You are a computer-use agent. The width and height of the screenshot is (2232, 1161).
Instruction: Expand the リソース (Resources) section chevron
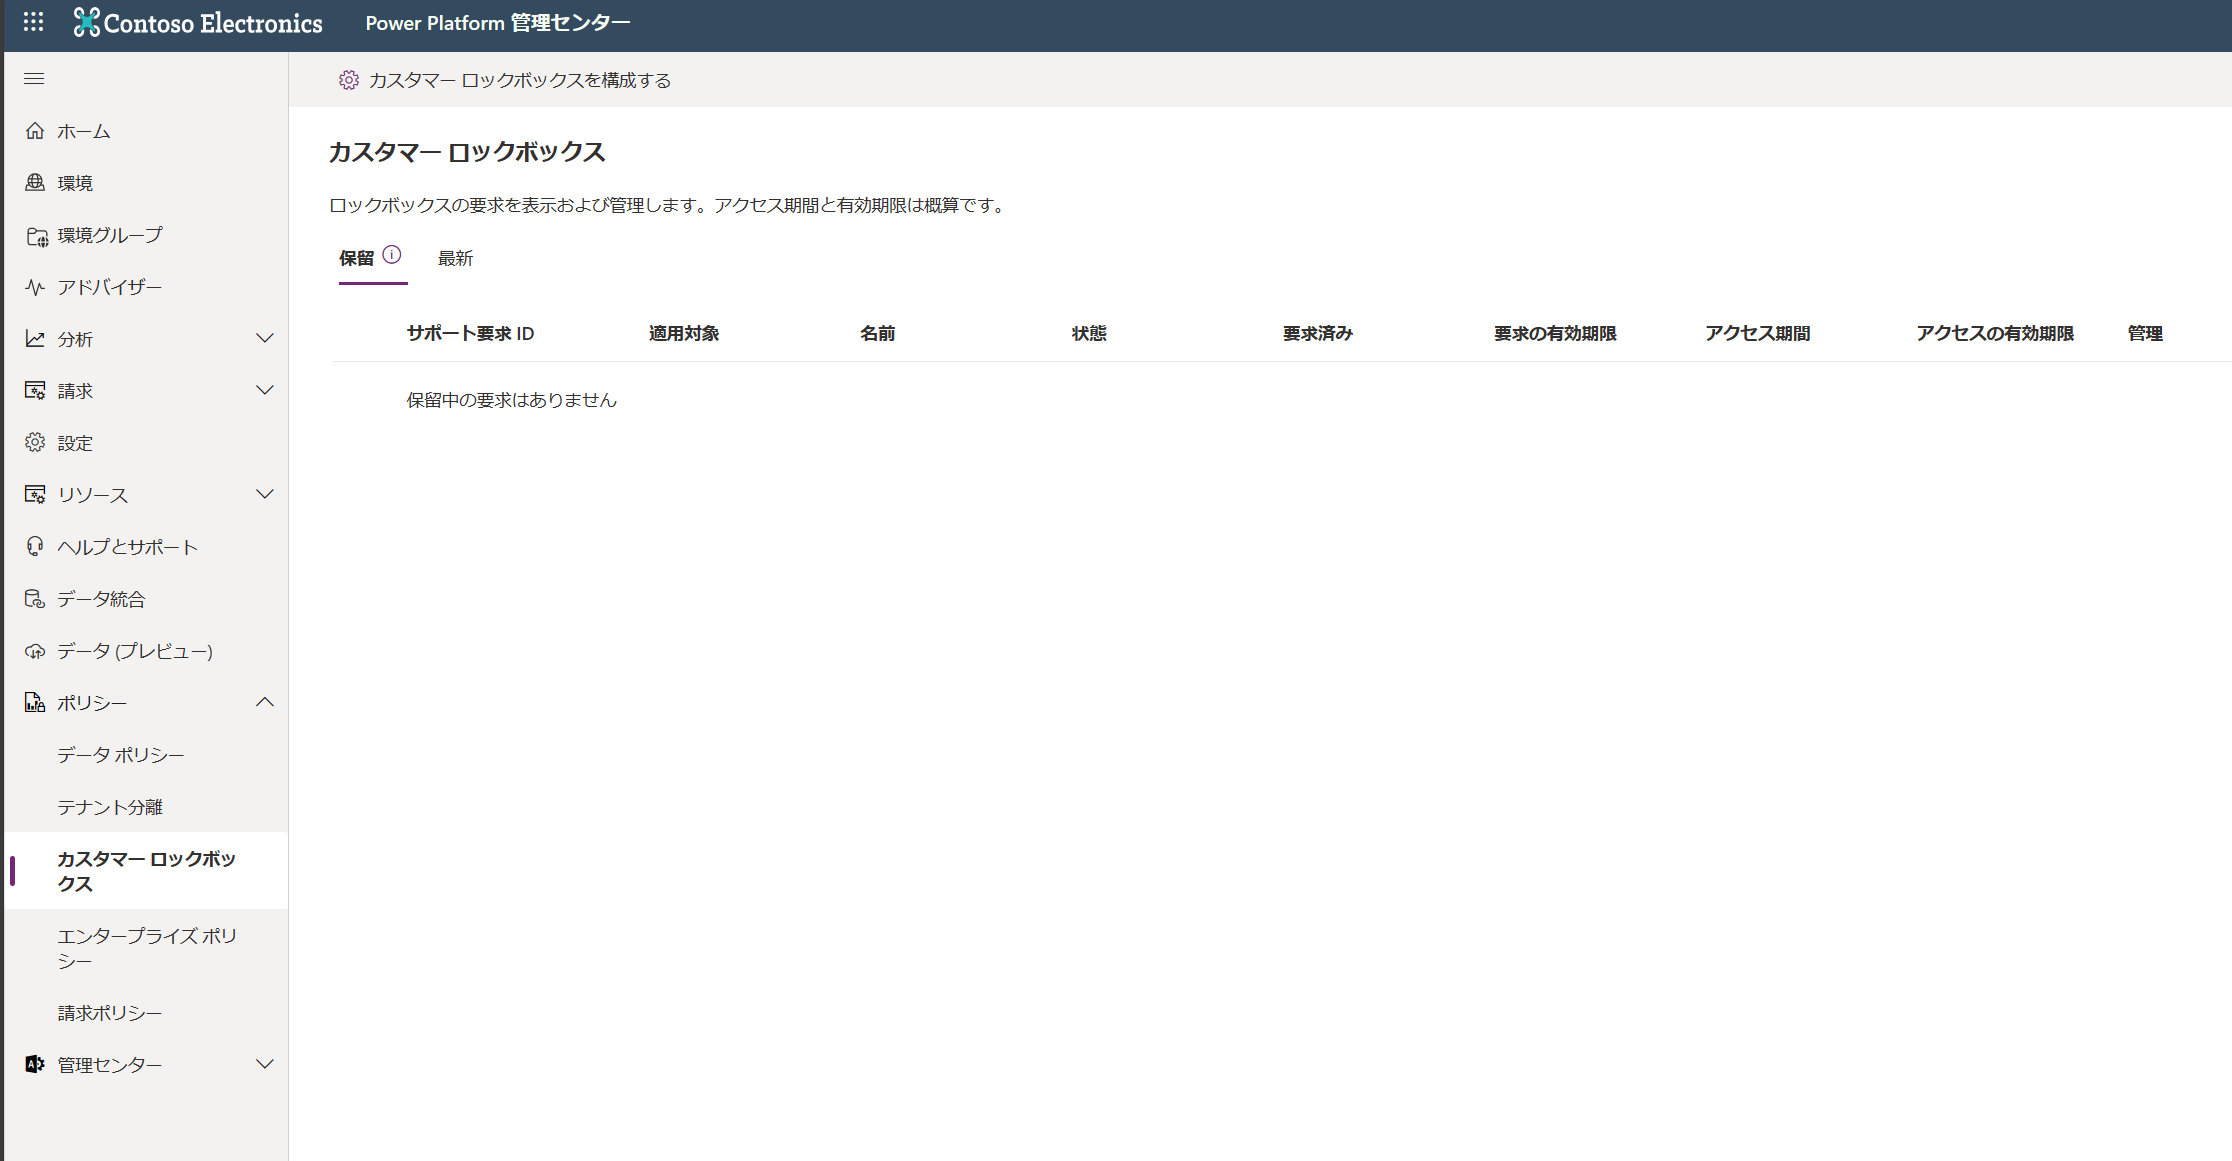pos(265,495)
